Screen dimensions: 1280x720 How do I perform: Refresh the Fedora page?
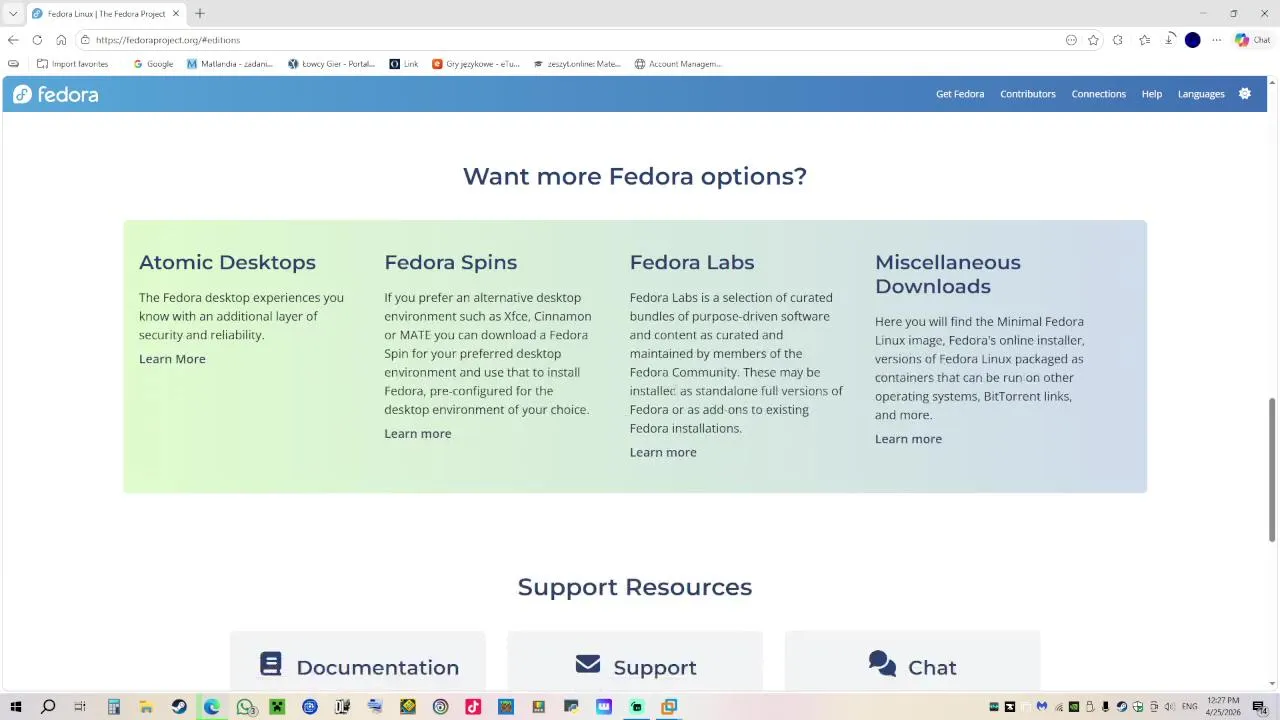tap(37, 40)
